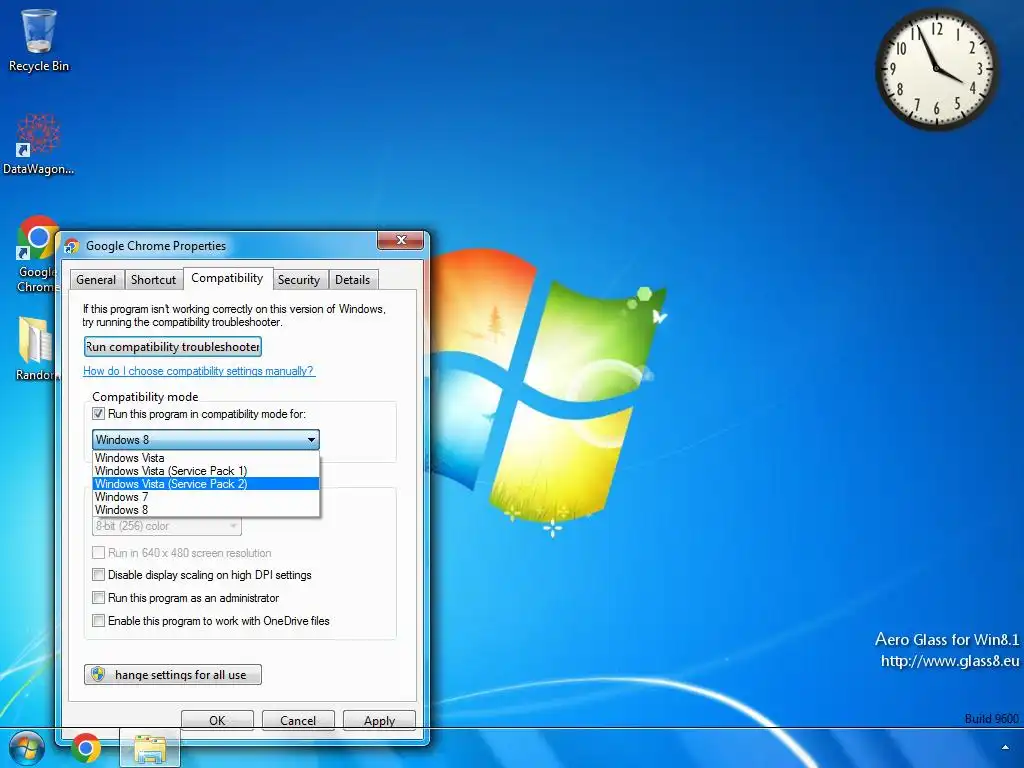The height and width of the screenshot is (768, 1024).
Task: Show hidden system tray icons
Action: pyautogui.click(x=1005, y=747)
